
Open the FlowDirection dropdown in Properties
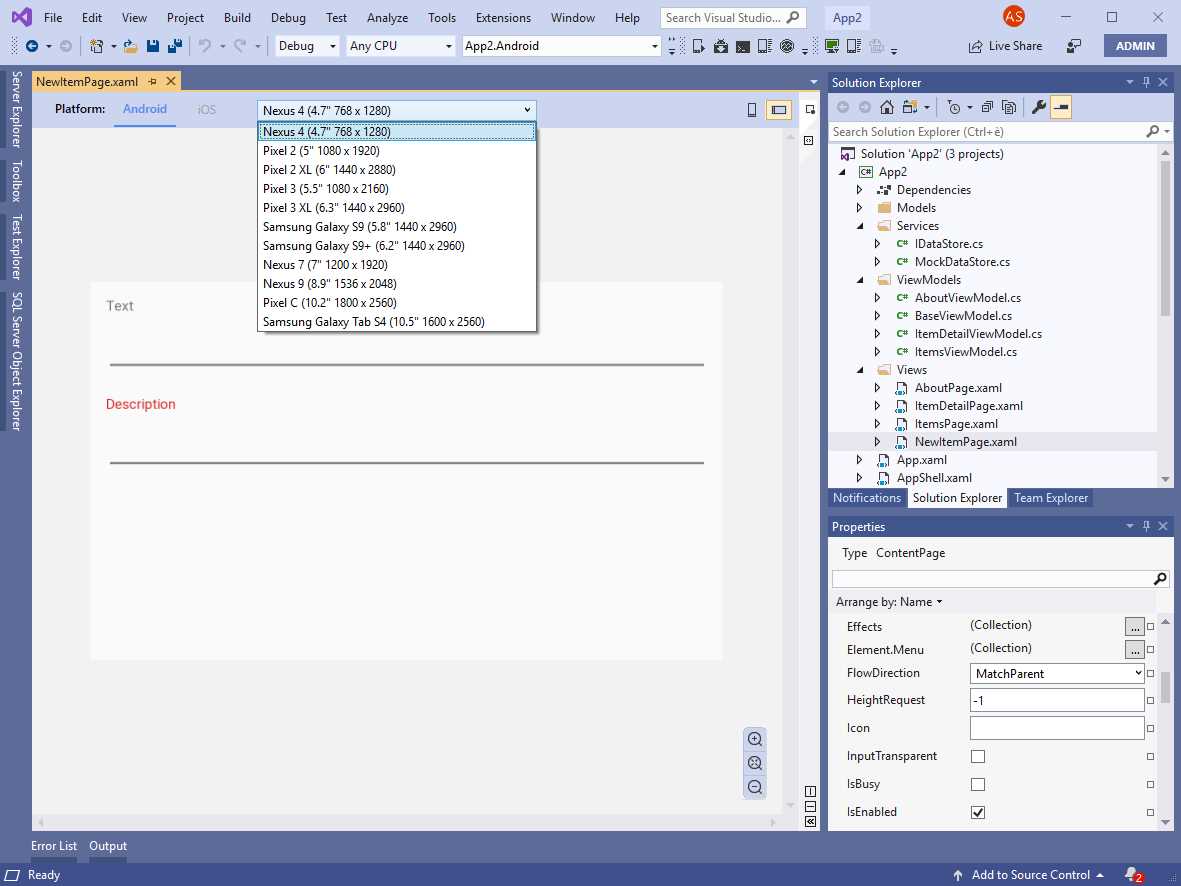click(1138, 673)
